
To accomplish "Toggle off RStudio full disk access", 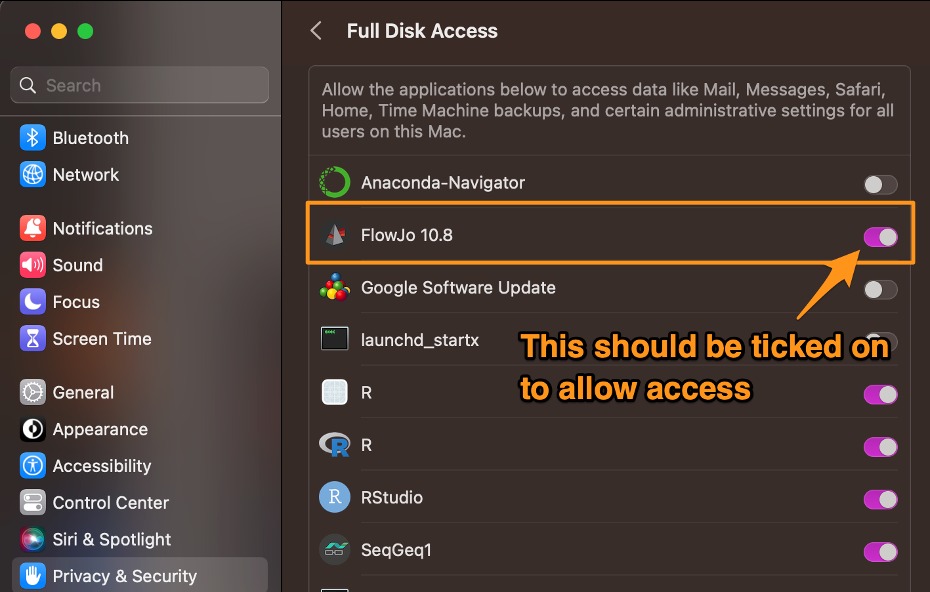I will coord(880,499).
